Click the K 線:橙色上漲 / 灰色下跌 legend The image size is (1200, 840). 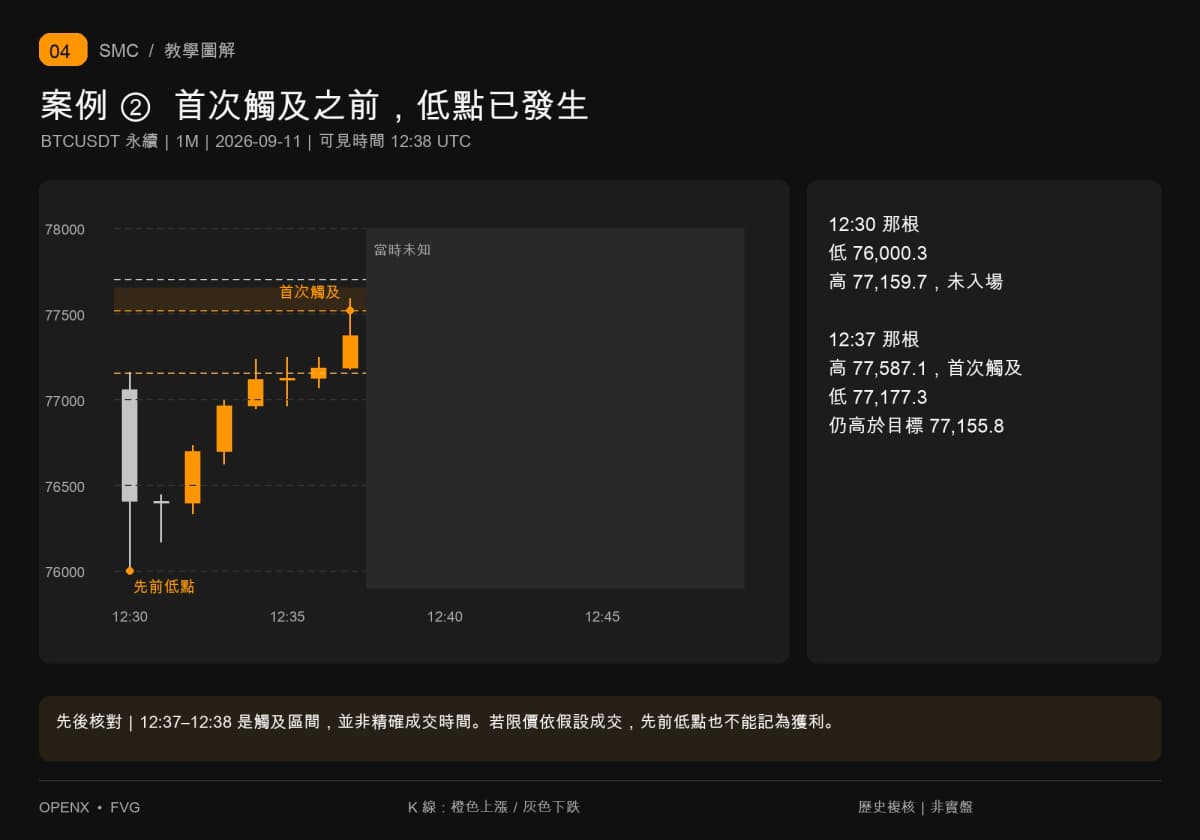tap(494, 807)
